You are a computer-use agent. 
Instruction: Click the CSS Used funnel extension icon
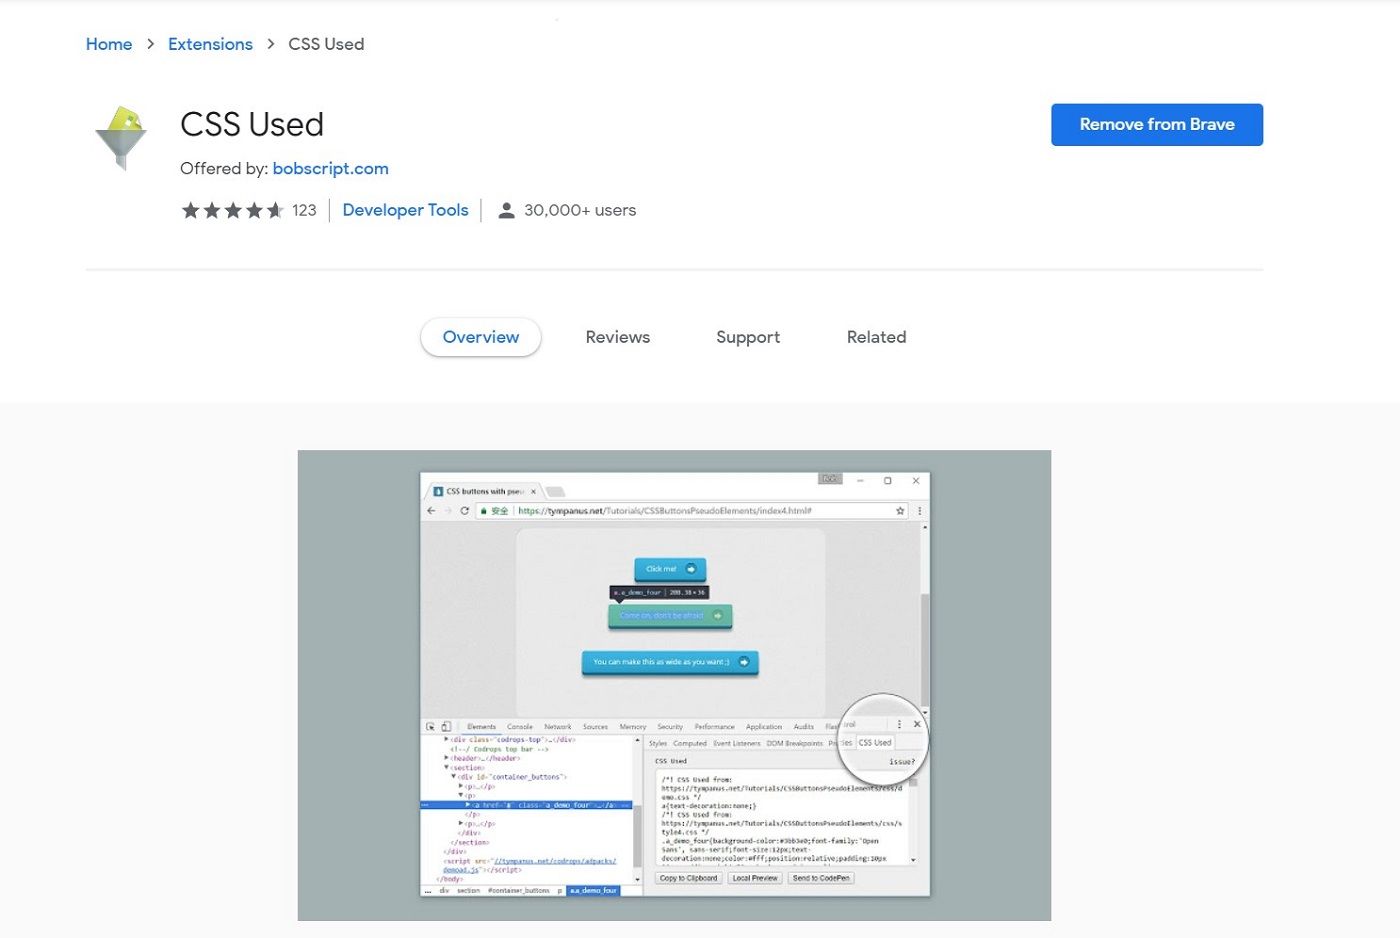[x=121, y=137]
